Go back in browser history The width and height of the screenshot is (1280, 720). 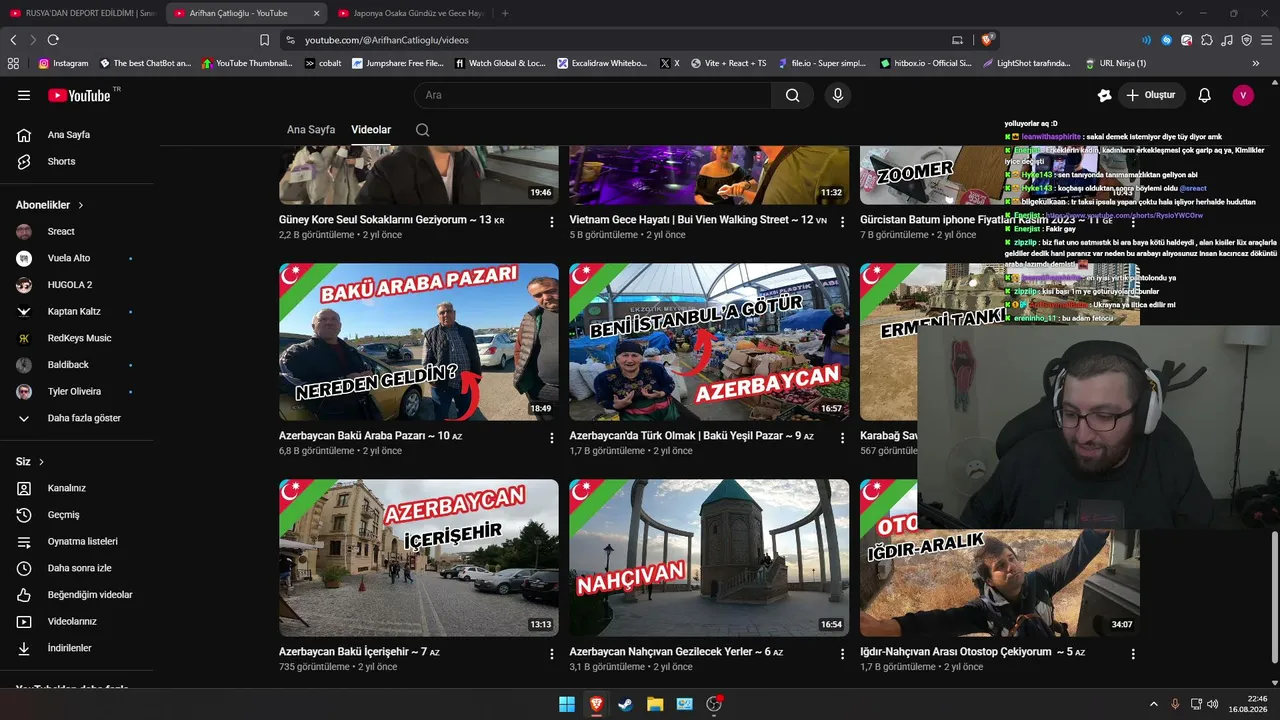(13, 40)
